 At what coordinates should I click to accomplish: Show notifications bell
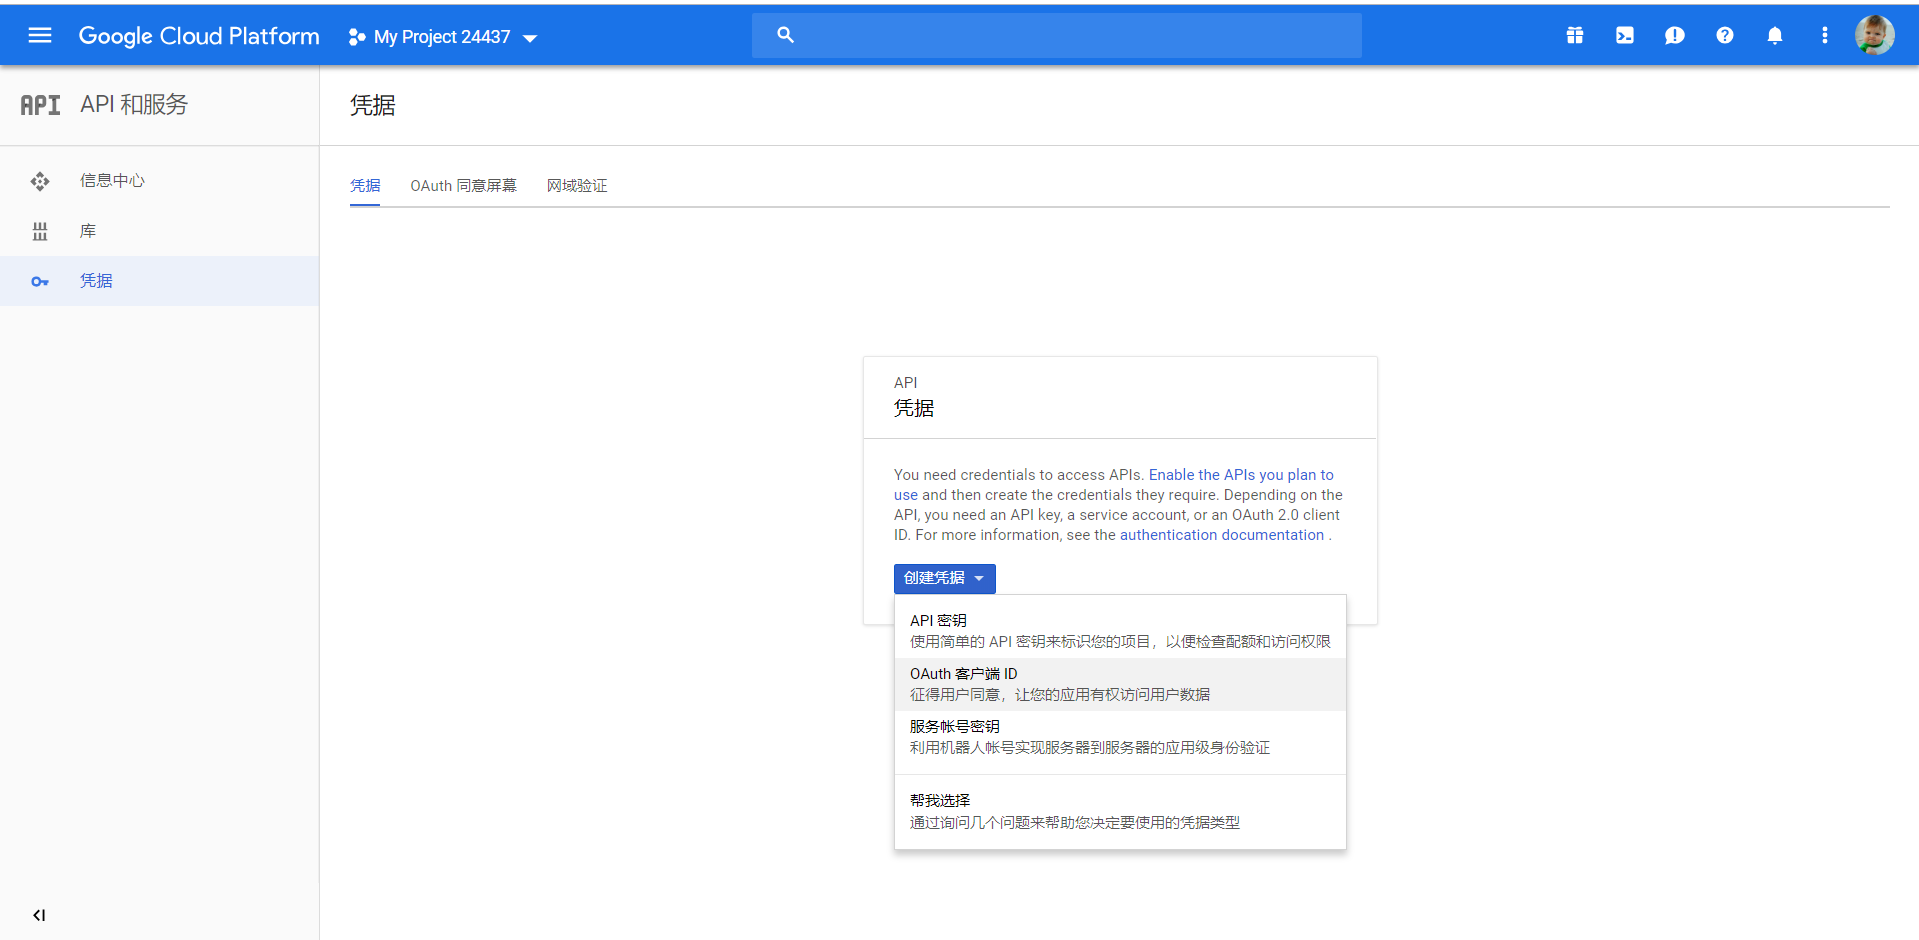(1774, 36)
